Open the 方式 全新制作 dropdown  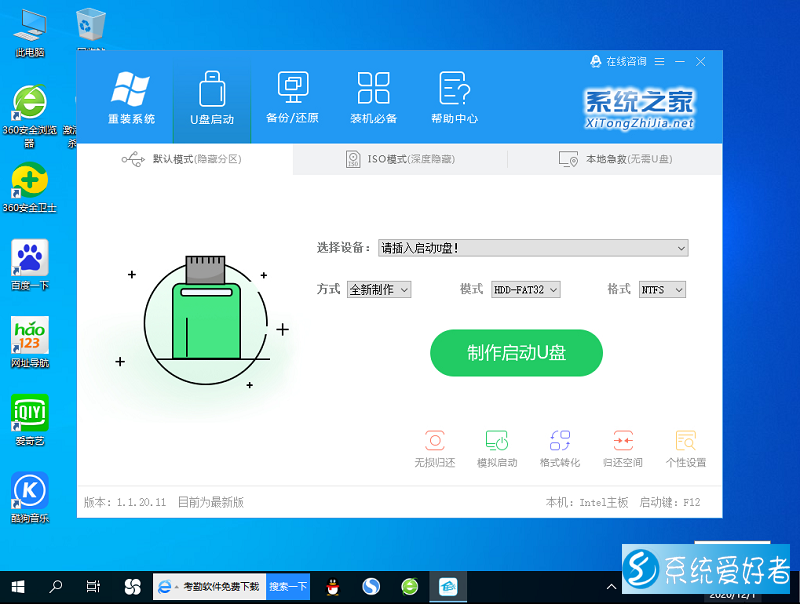(x=379, y=289)
